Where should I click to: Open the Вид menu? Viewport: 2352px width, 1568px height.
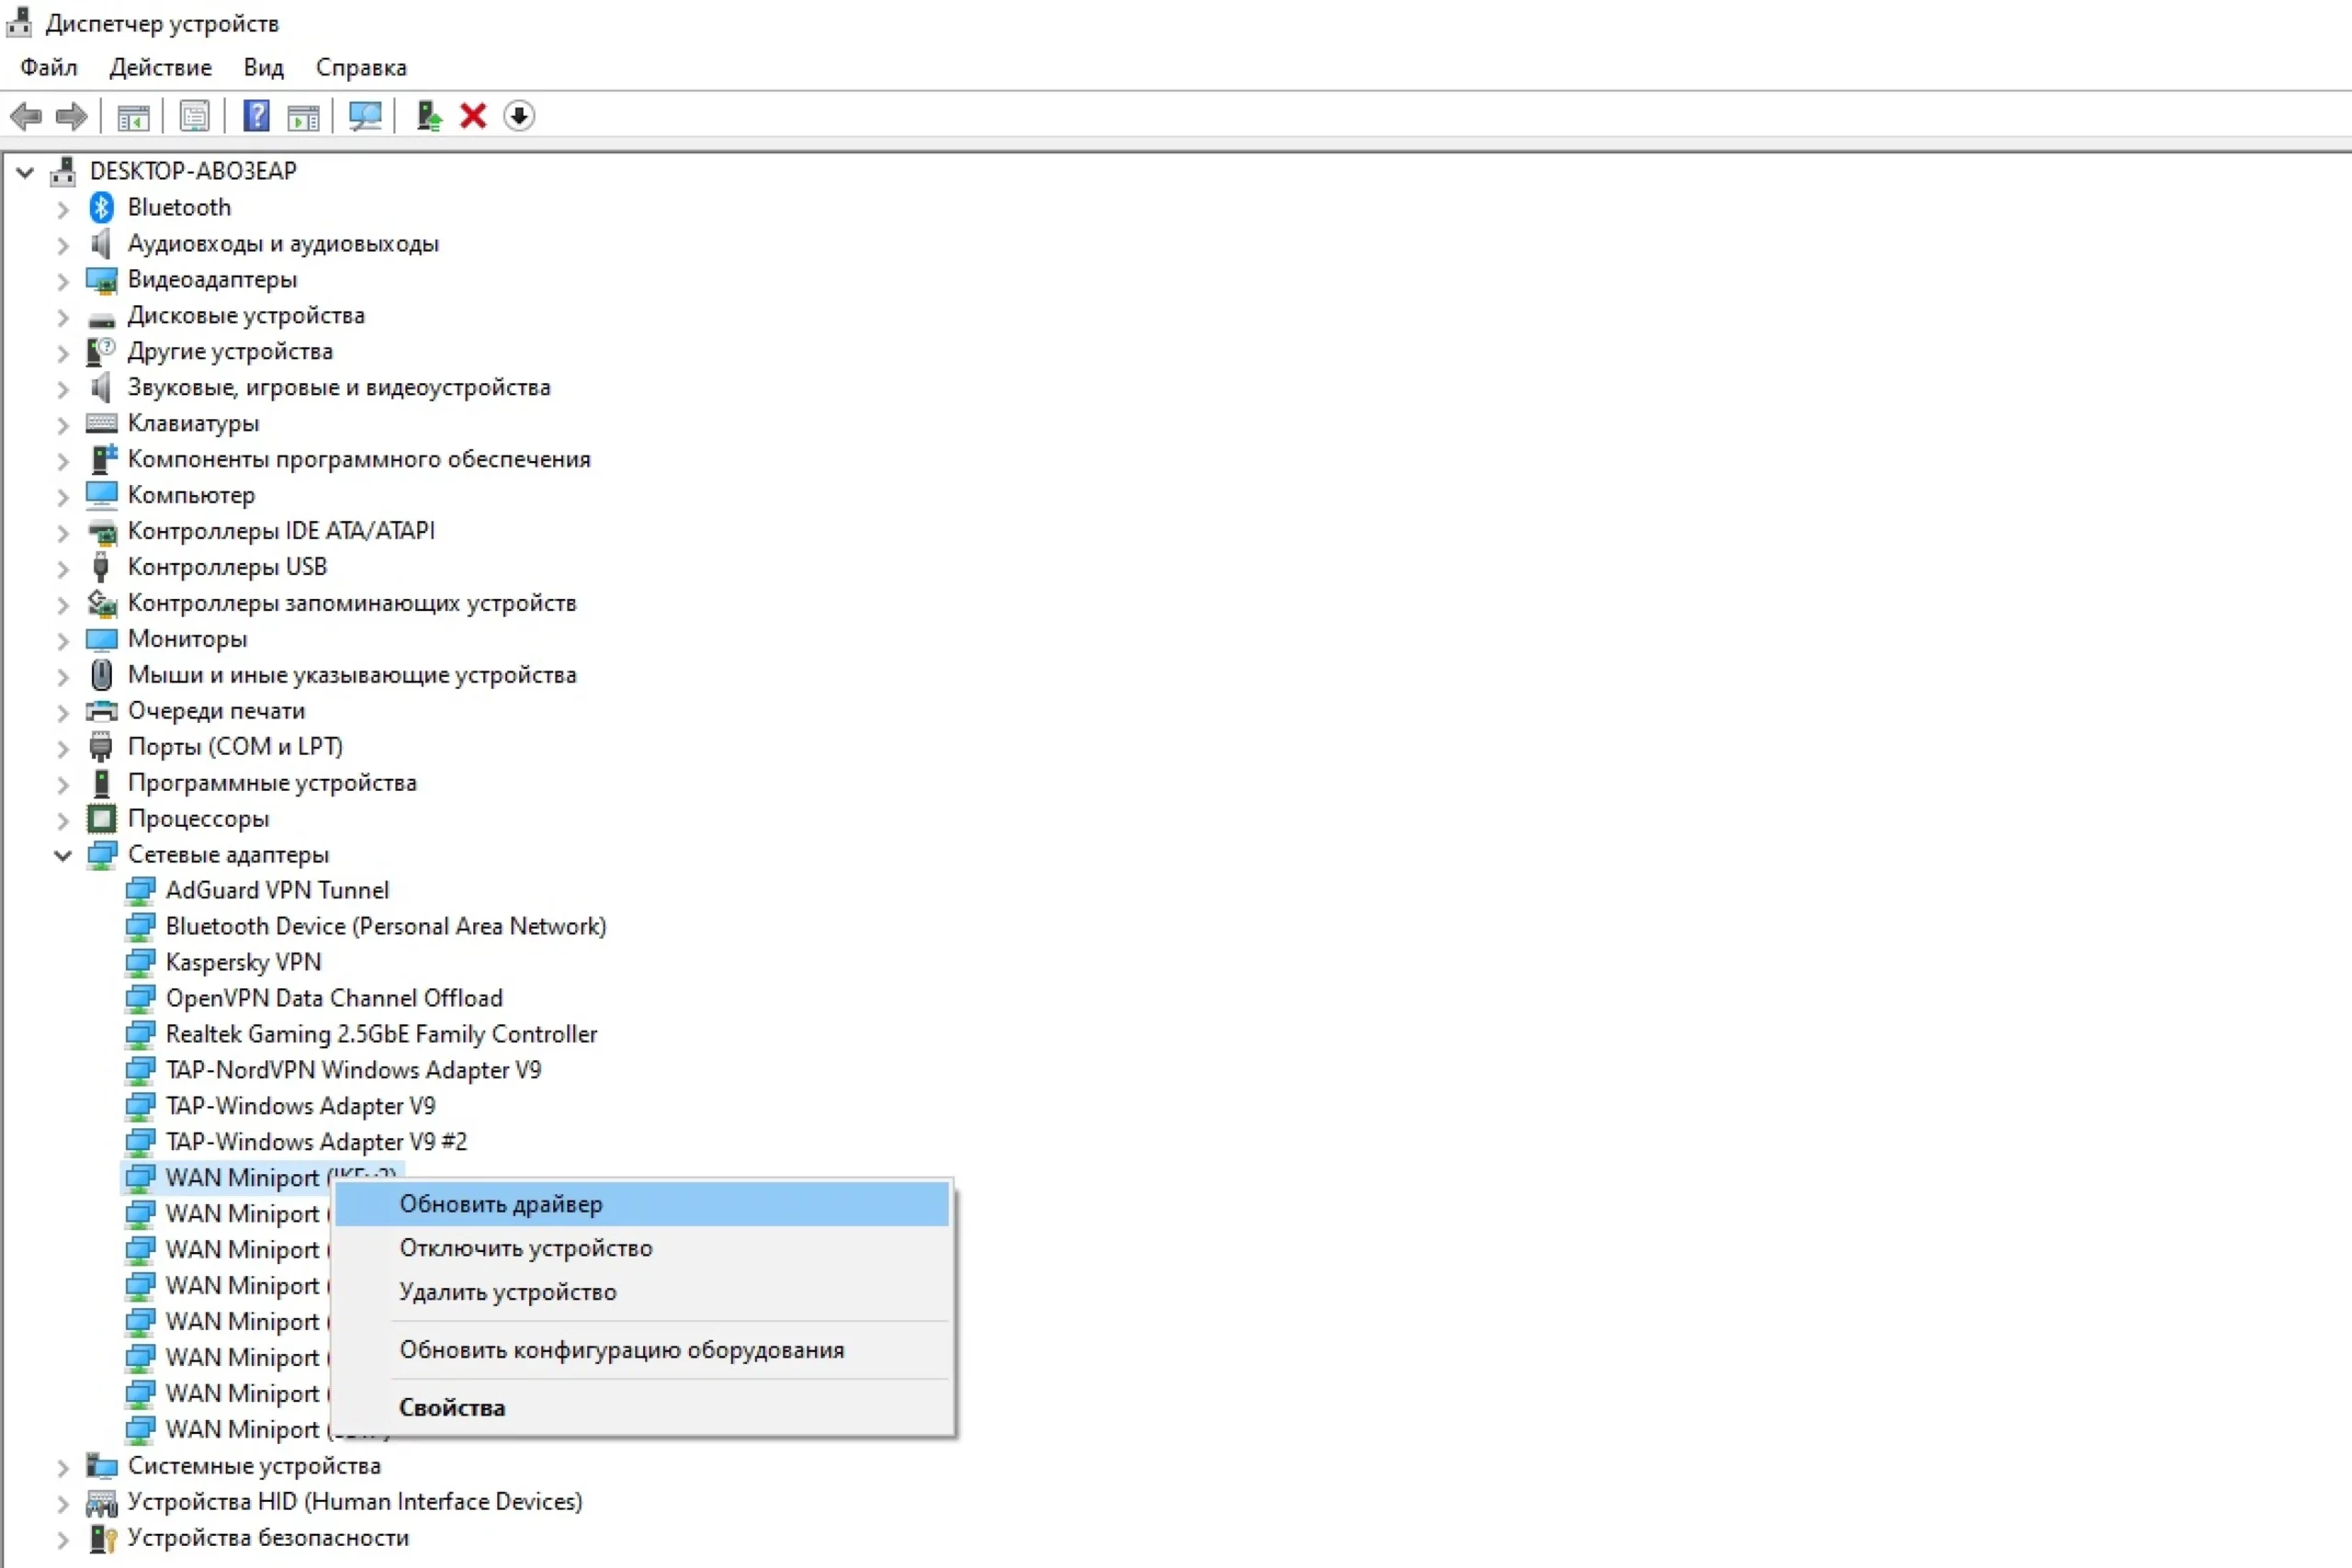[x=263, y=68]
